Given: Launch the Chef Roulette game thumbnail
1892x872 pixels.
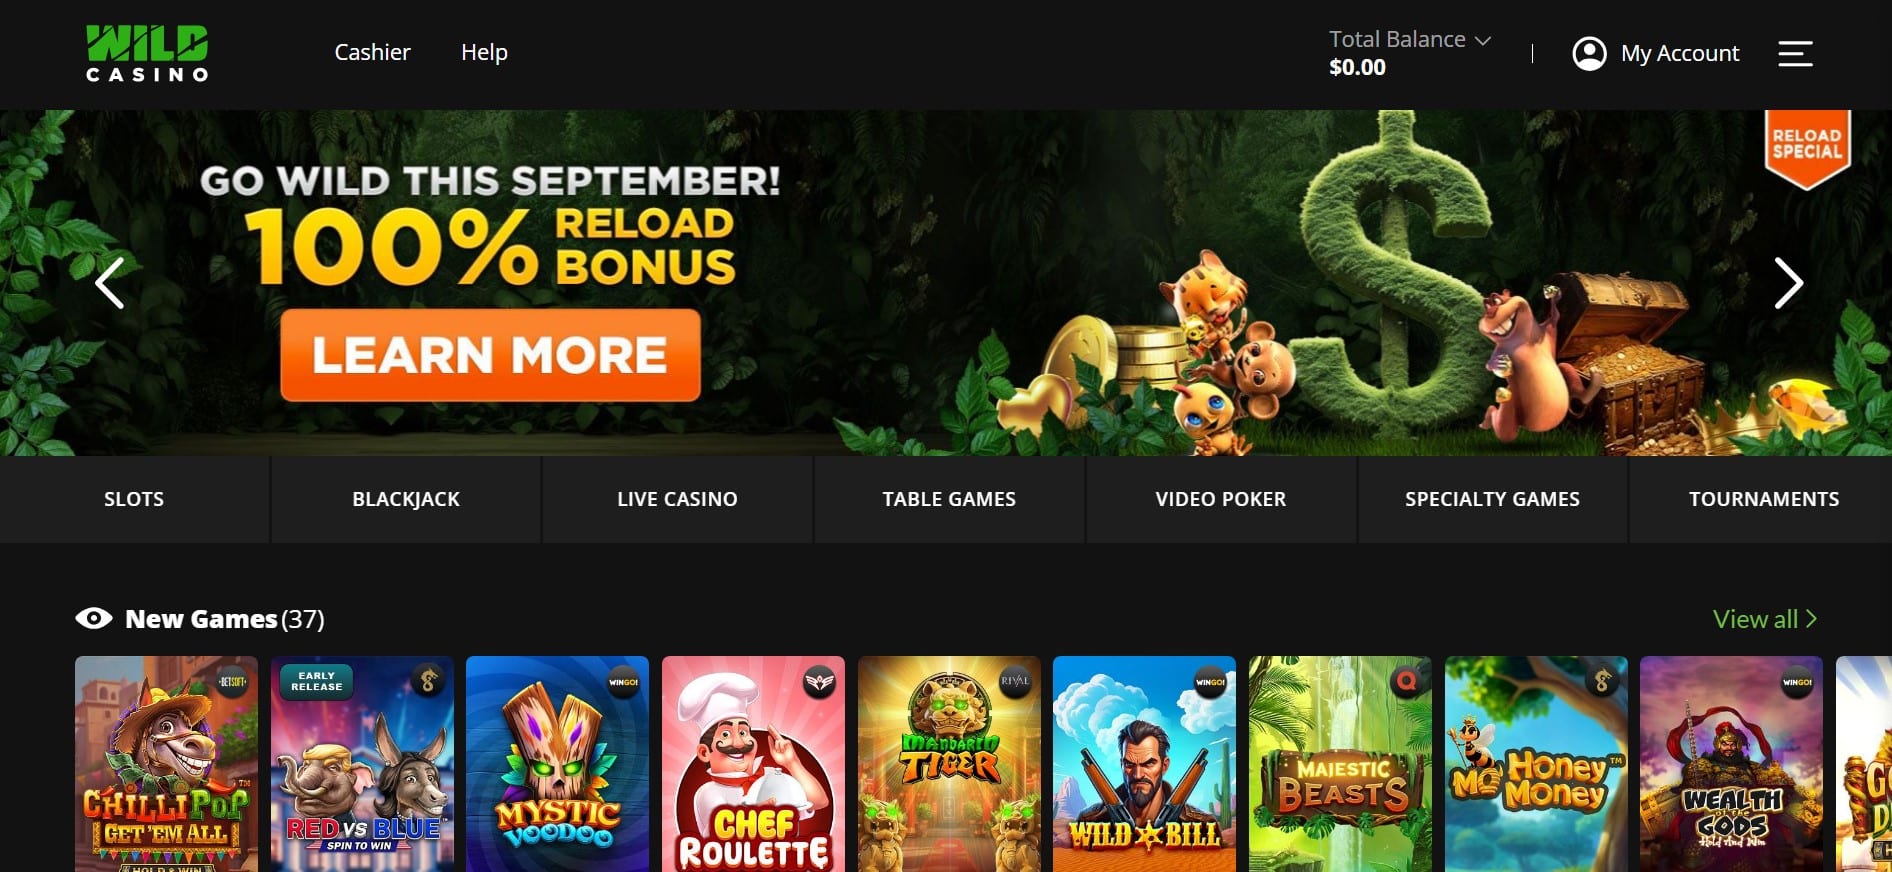Looking at the screenshot, I should click(x=753, y=764).
